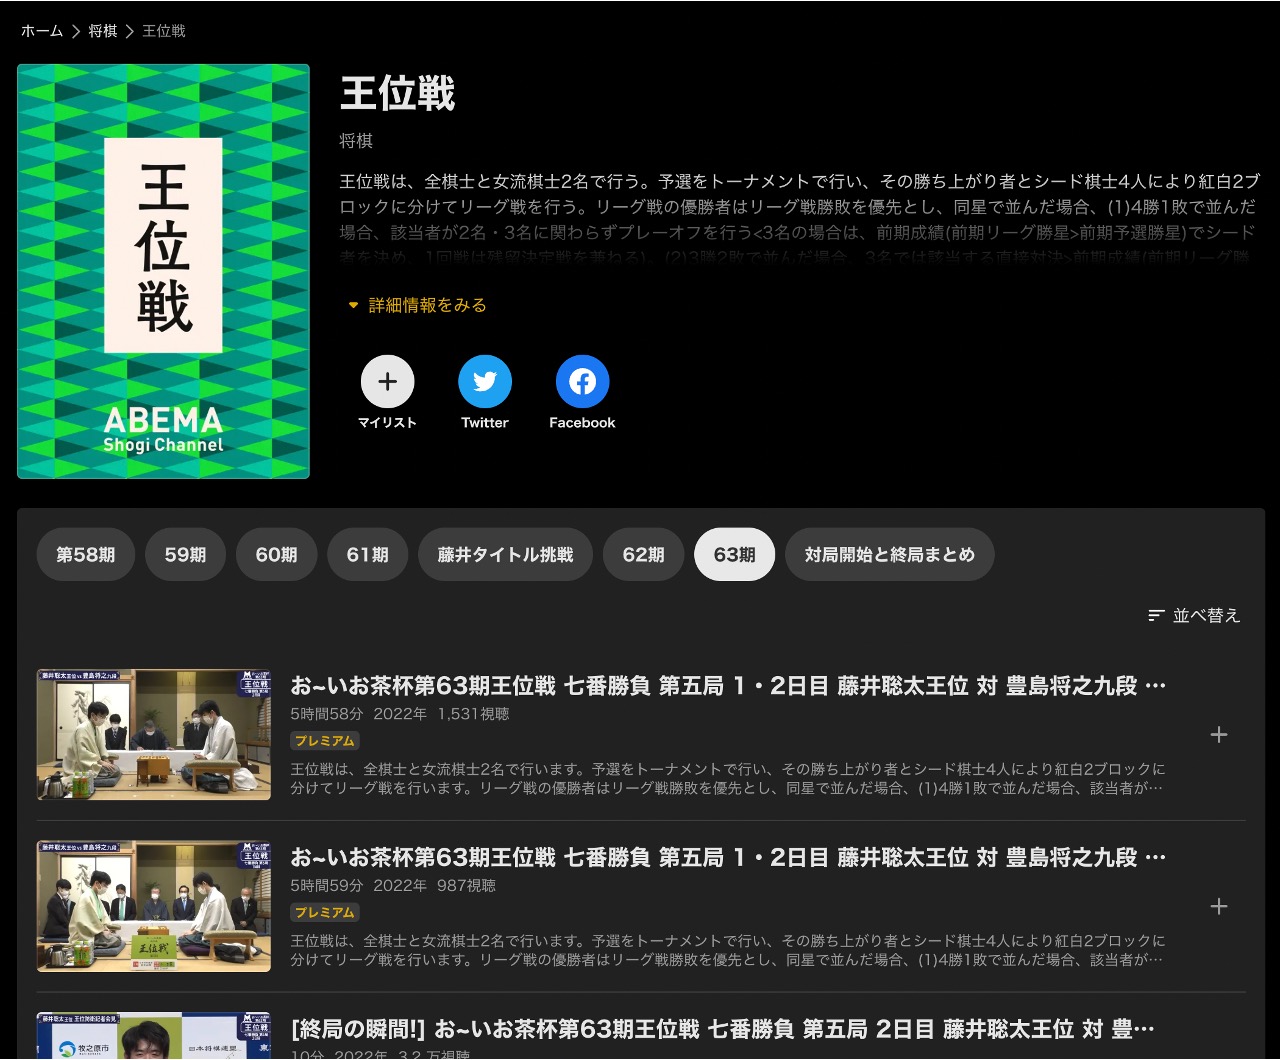Open the 将棋 genre link under the title
Image resolution: width=1280 pixels, height=1060 pixels.
coord(356,141)
